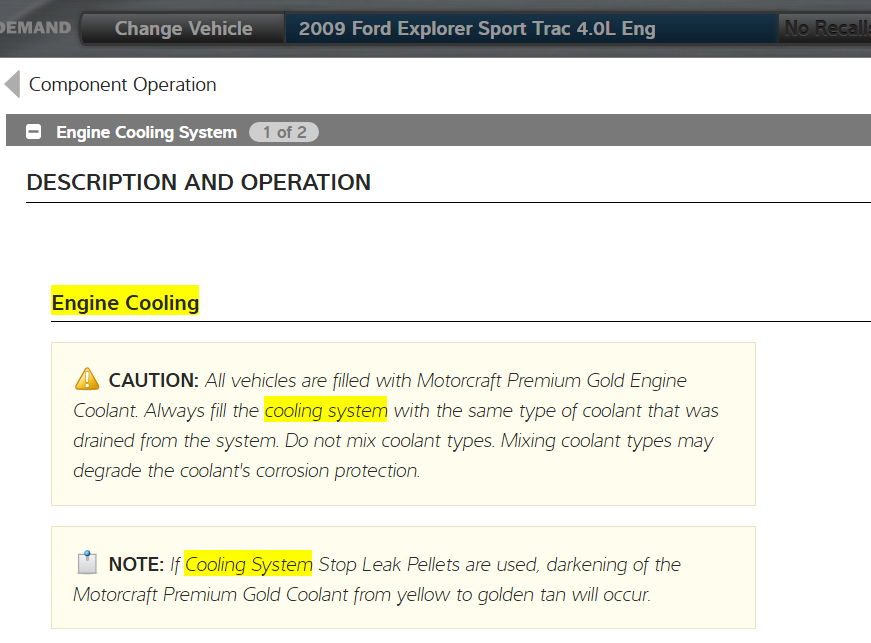Click the Change Vehicle button
Image resolution: width=871 pixels, height=643 pixels.
tap(183, 28)
